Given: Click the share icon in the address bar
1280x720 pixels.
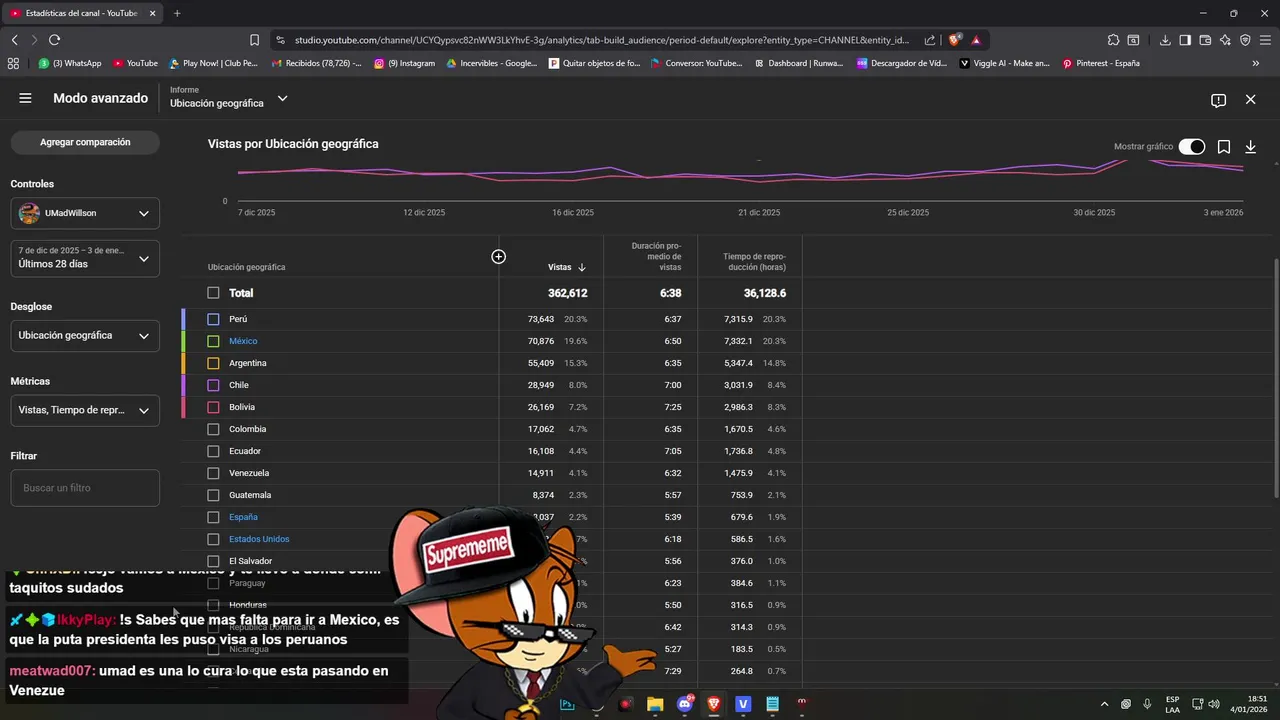Looking at the screenshot, I should [930, 40].
